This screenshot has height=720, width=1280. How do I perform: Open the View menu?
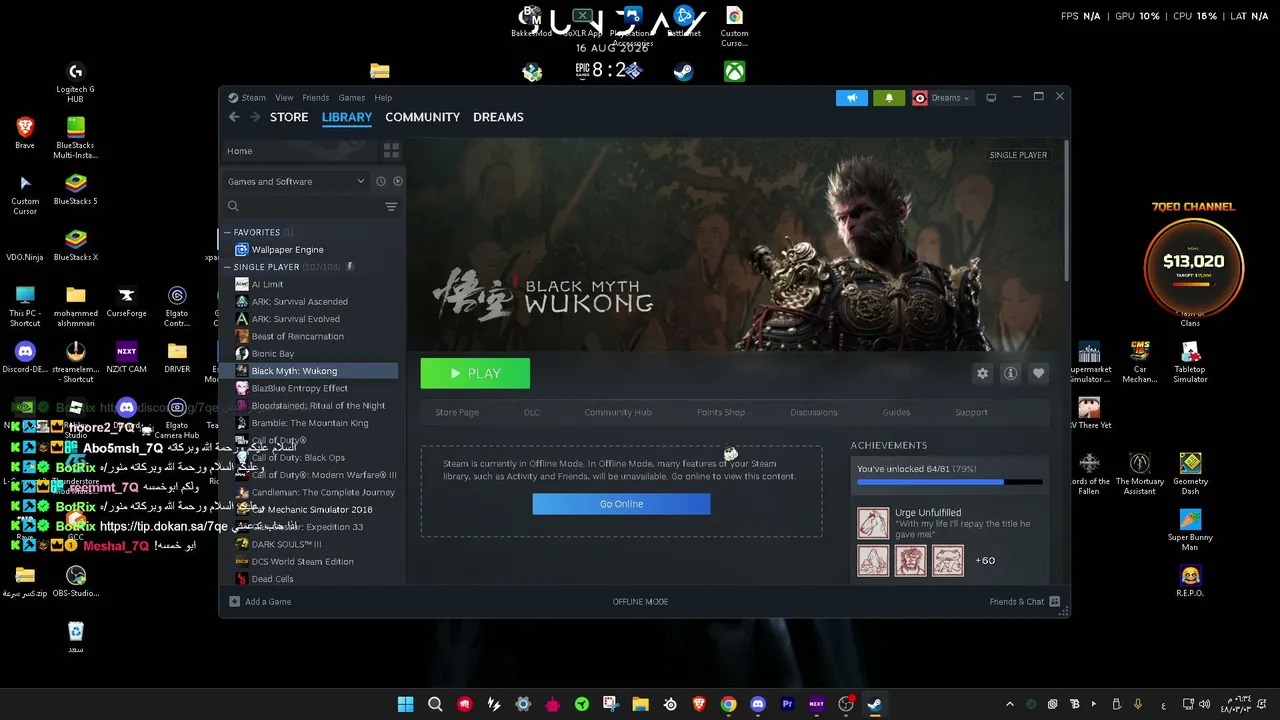point(284,98)
